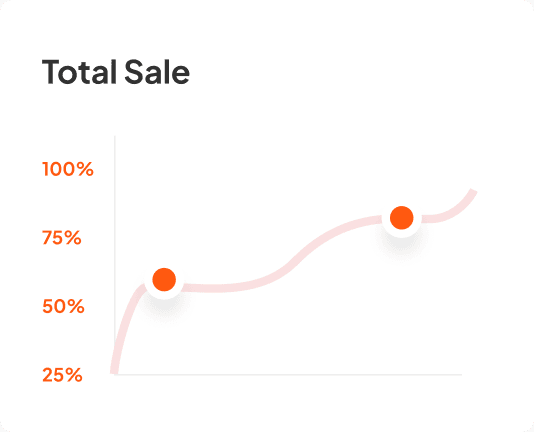Click the 50% y-axis label
The width and height of the screenshot is (534, 432).
coord(63,306)
